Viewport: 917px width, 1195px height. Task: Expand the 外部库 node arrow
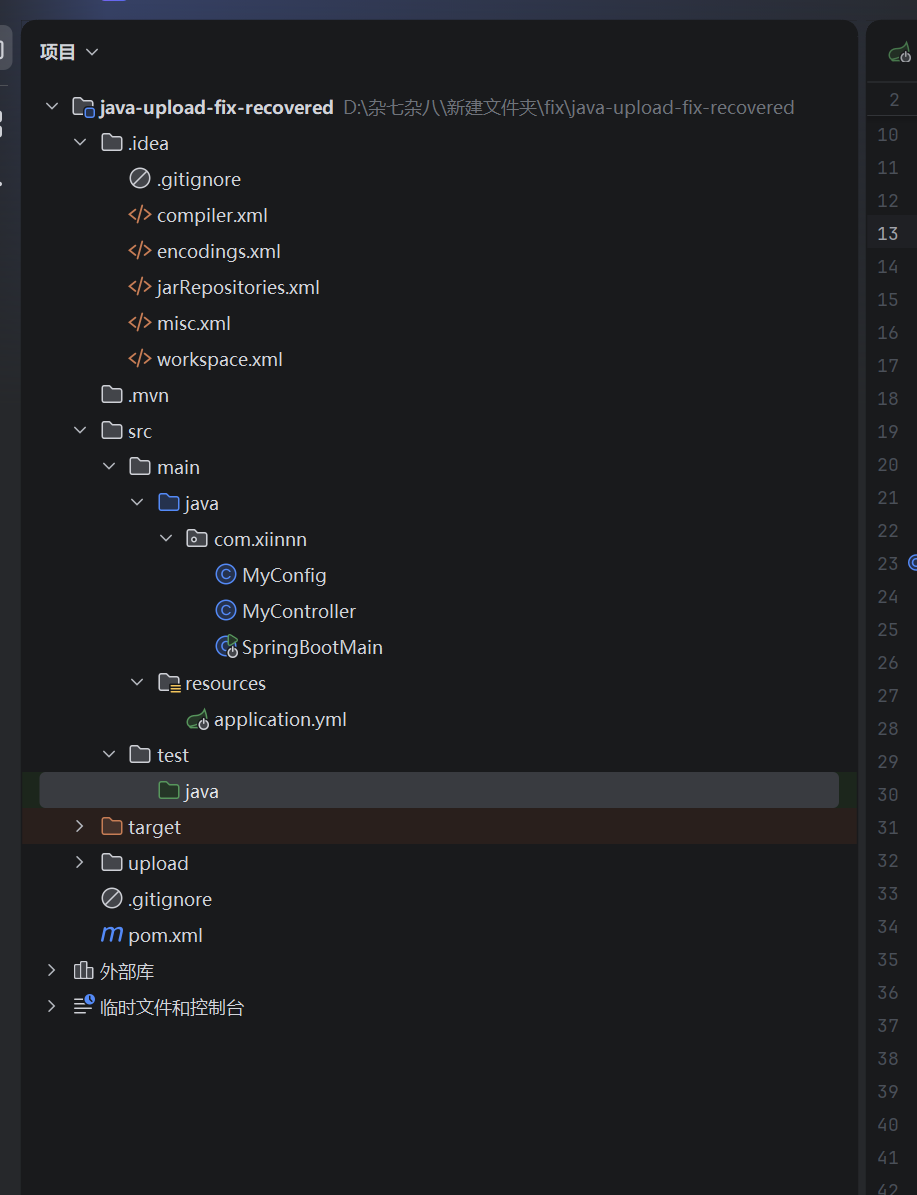[52, 971]
